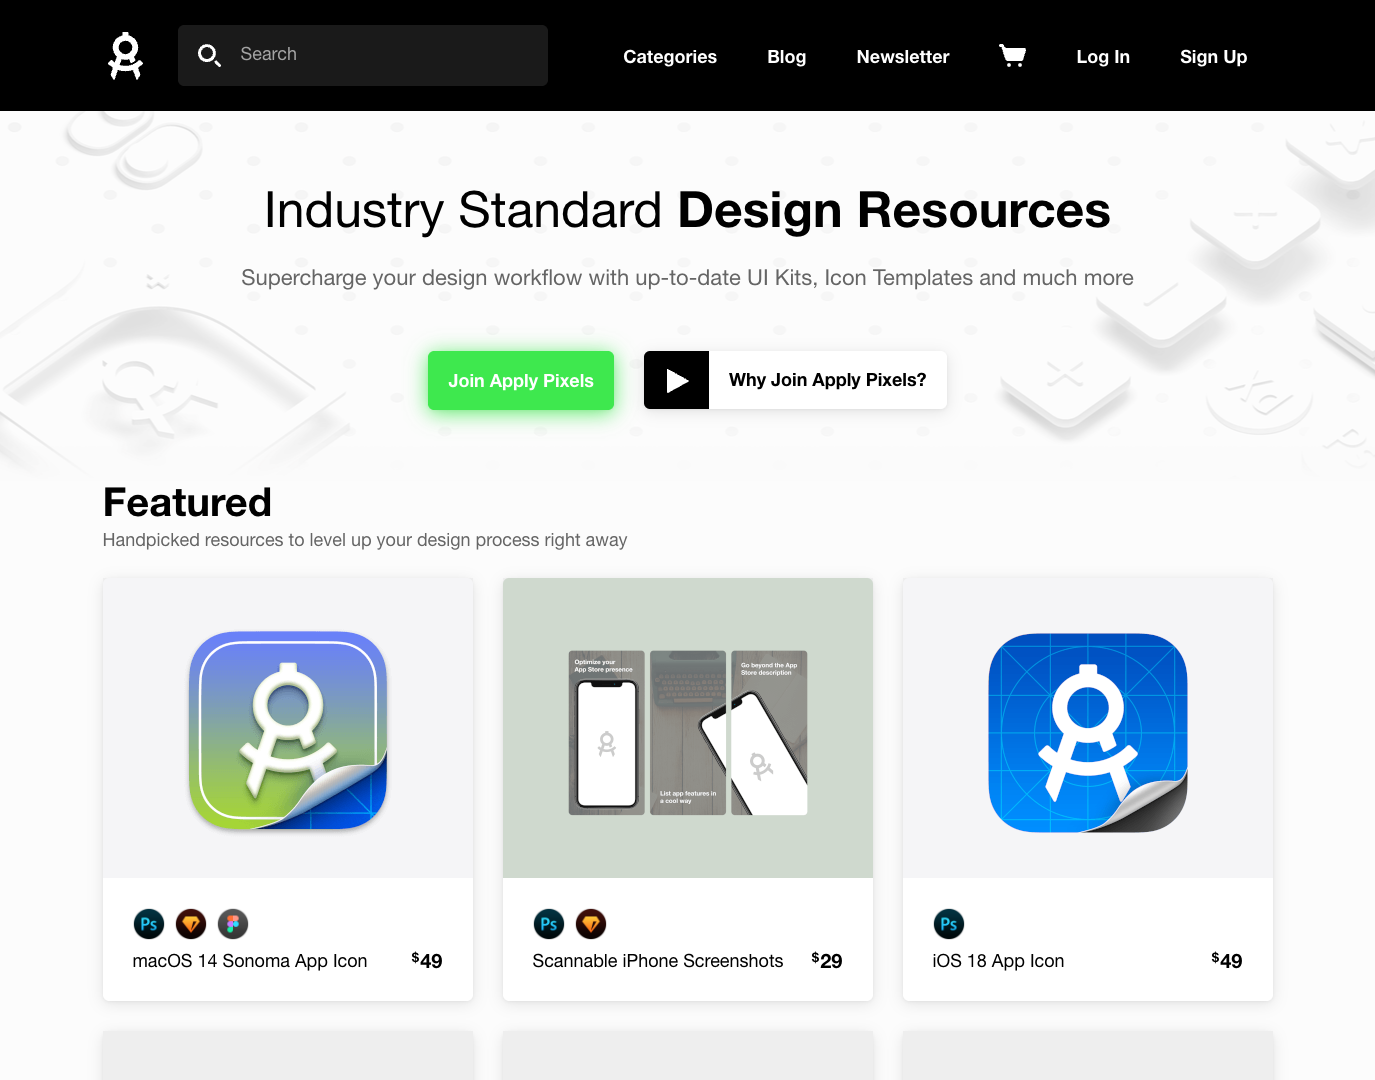This screenshot has height=1080, width=1375.
Task: Select the iOS 18 App Icon product title
Action: point(998,961)
